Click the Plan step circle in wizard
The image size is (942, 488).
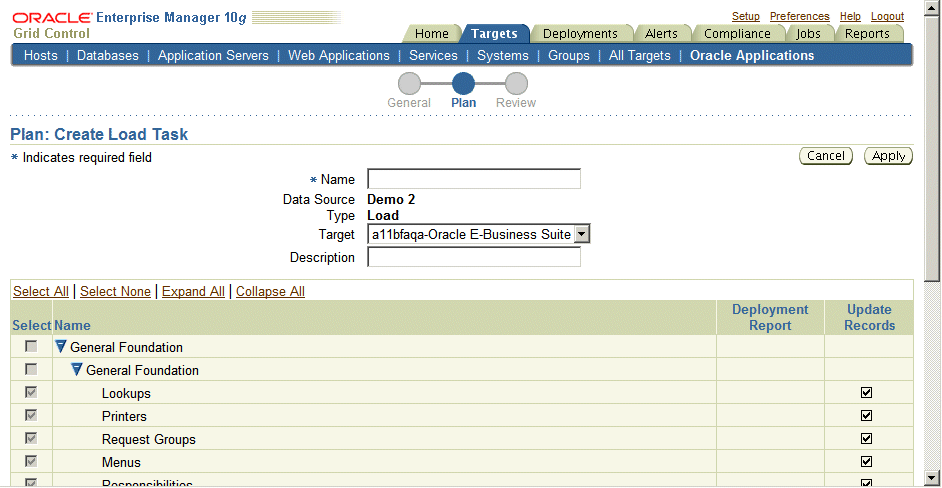463,84
